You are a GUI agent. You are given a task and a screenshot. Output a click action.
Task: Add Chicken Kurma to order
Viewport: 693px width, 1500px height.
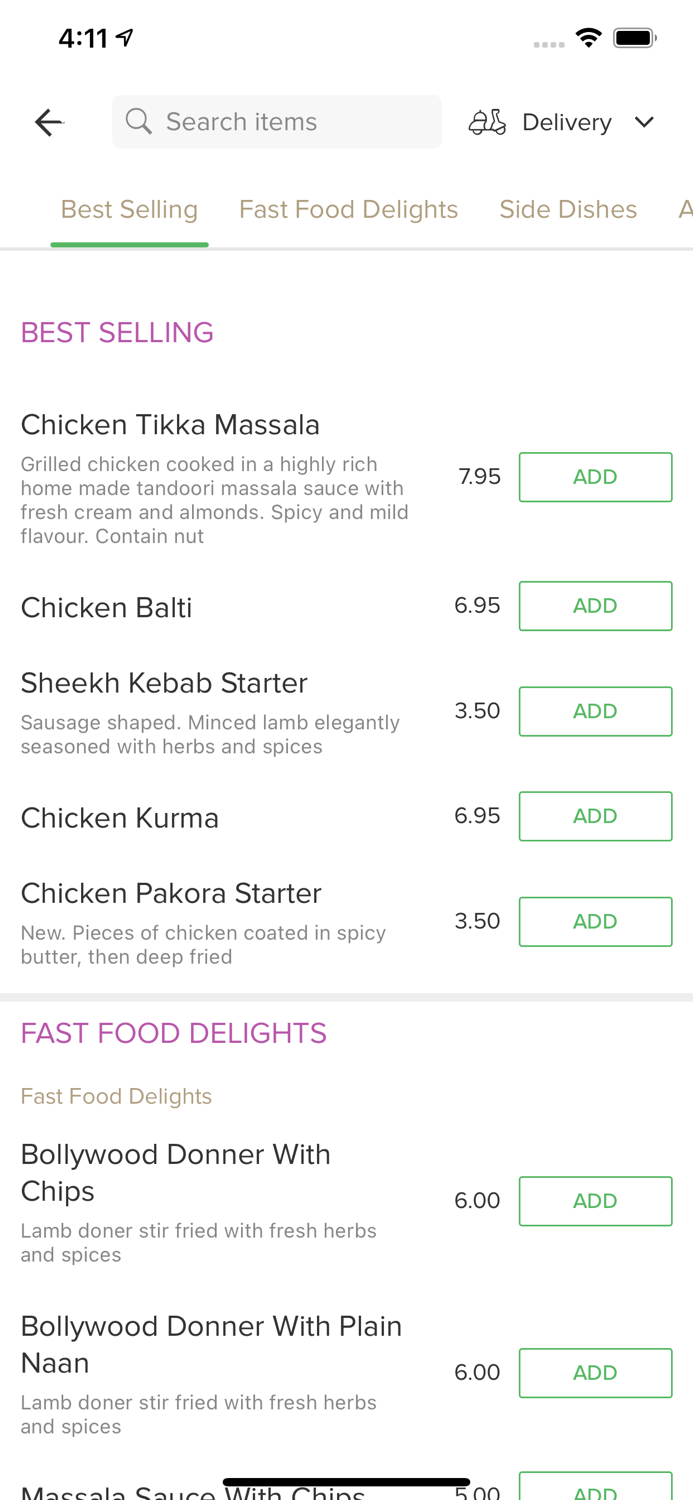pos(595,816)
